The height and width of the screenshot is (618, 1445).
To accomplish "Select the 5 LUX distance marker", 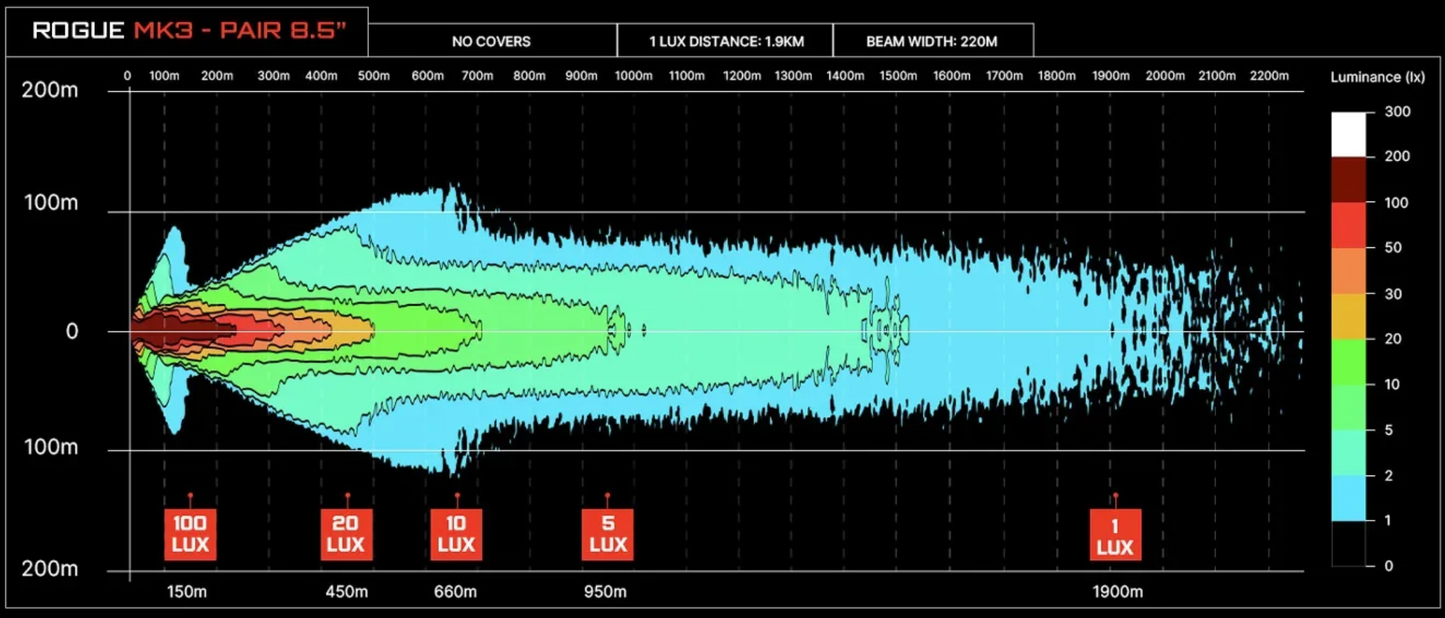I will (607, 534).
